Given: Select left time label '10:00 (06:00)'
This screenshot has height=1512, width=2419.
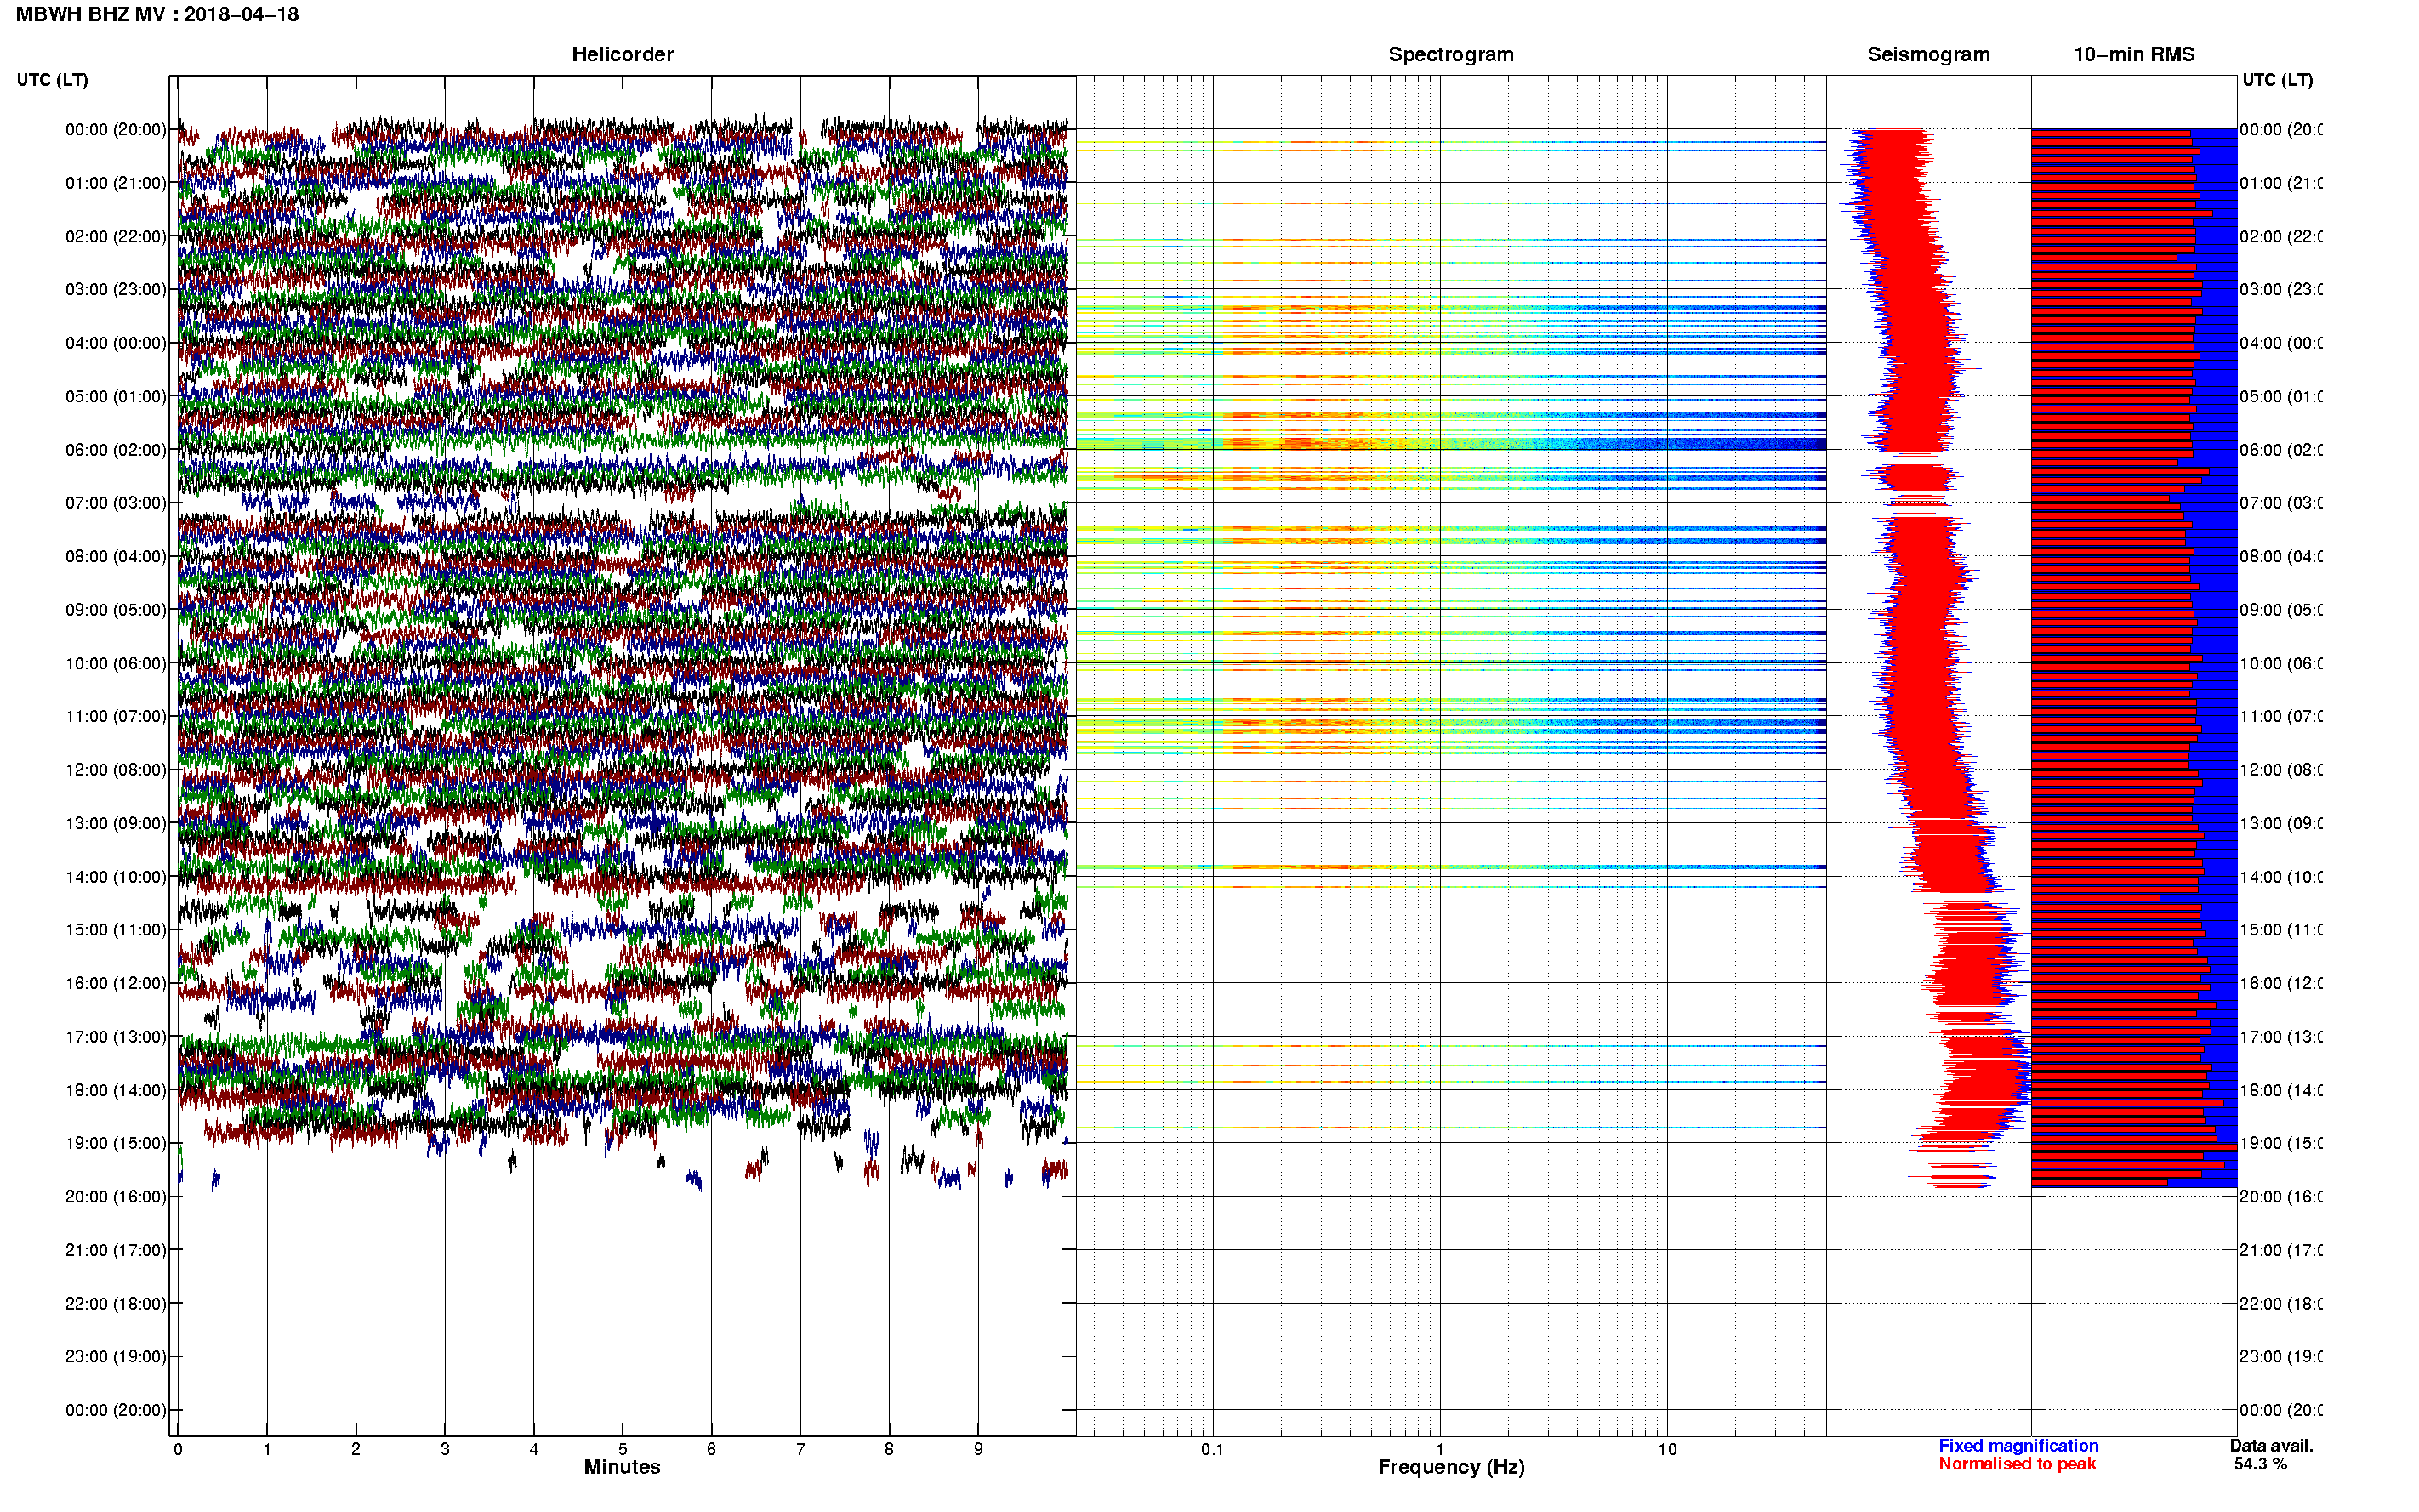Looking at the screenshot, I should click(x=116, y=664).
